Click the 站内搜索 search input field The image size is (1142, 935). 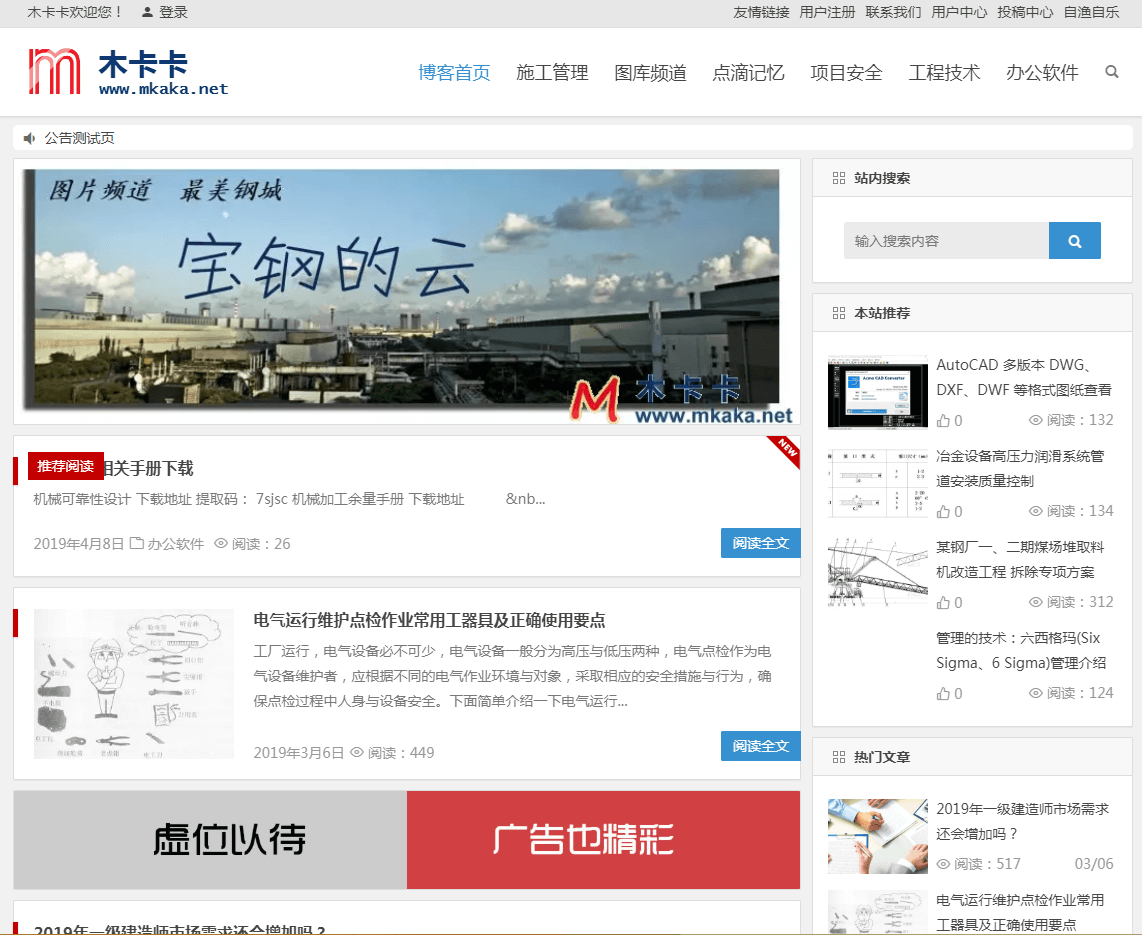pos(946,241)
